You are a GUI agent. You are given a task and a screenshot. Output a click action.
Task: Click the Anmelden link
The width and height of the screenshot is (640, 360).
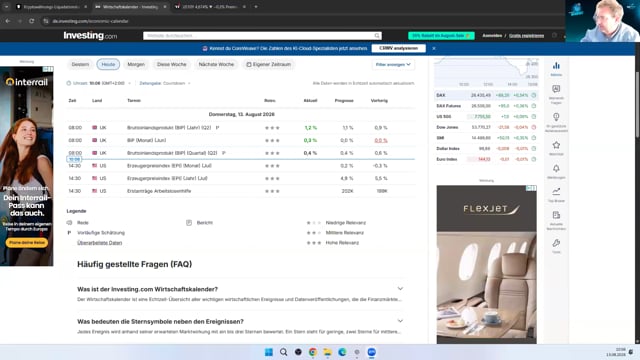point(492,36)
